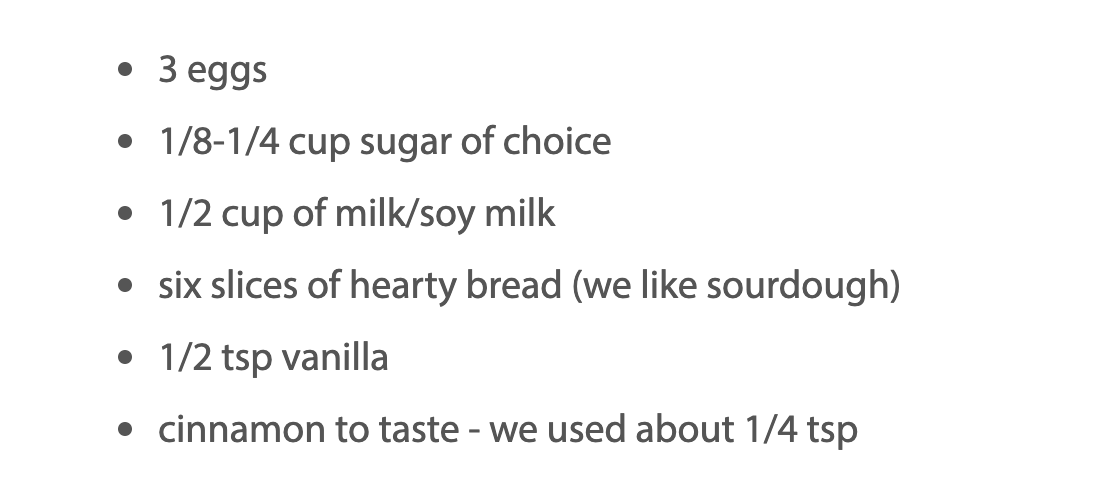
Task: Click the word 'sugar'
Action: 405,144
